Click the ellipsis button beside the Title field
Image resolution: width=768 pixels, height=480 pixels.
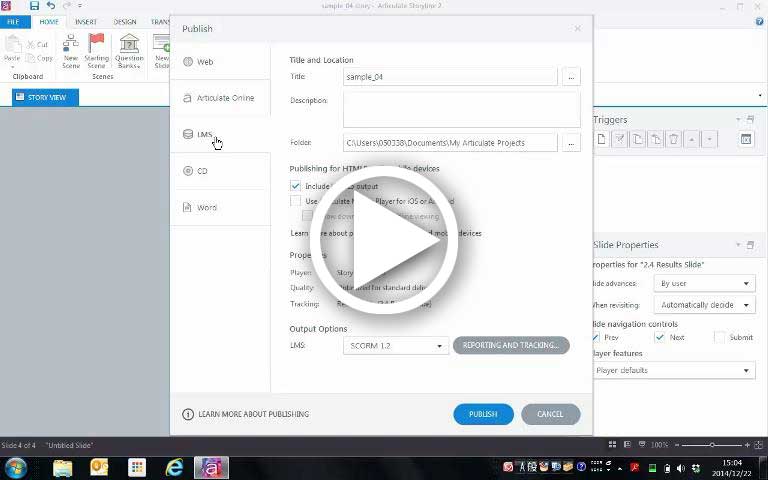click(x=571, y=77)
